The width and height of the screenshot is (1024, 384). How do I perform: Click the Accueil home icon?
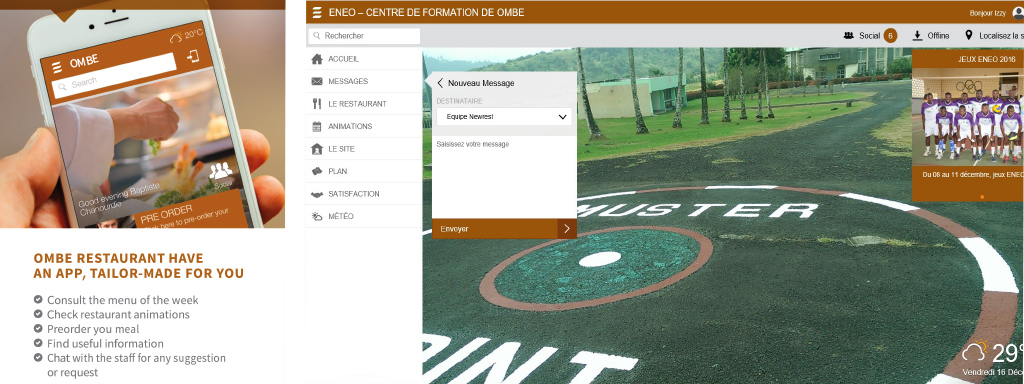(x=317, y=59)
